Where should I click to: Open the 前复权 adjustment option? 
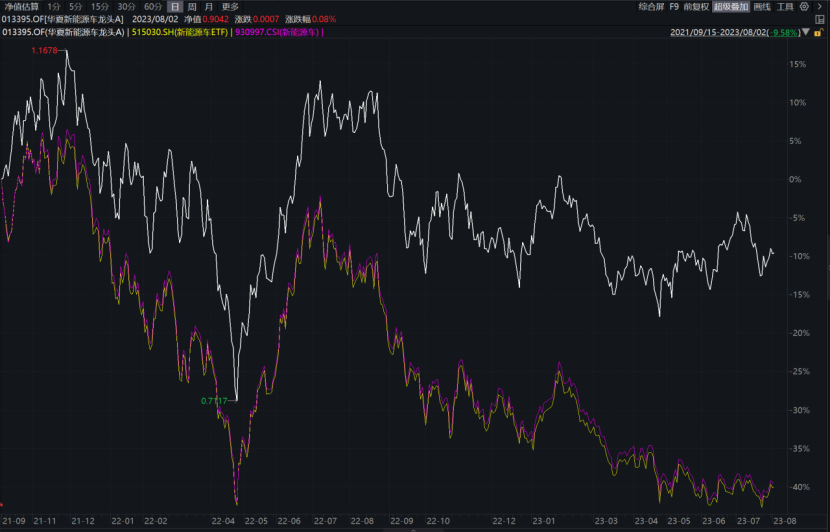click(x=696, y=6)
